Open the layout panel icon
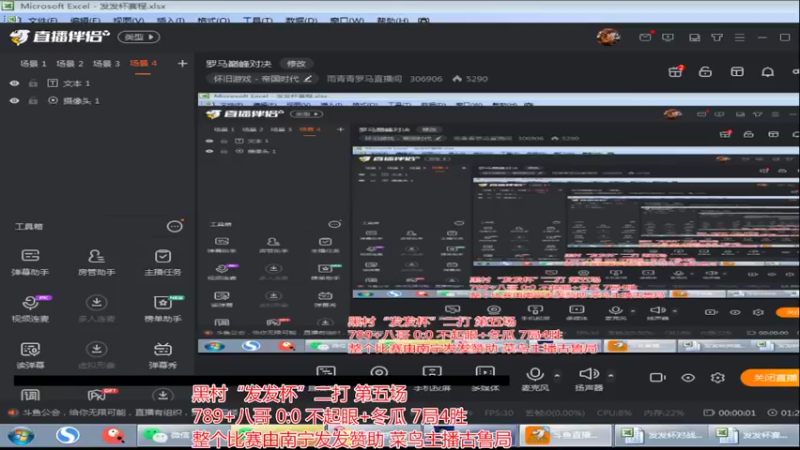 737,72
